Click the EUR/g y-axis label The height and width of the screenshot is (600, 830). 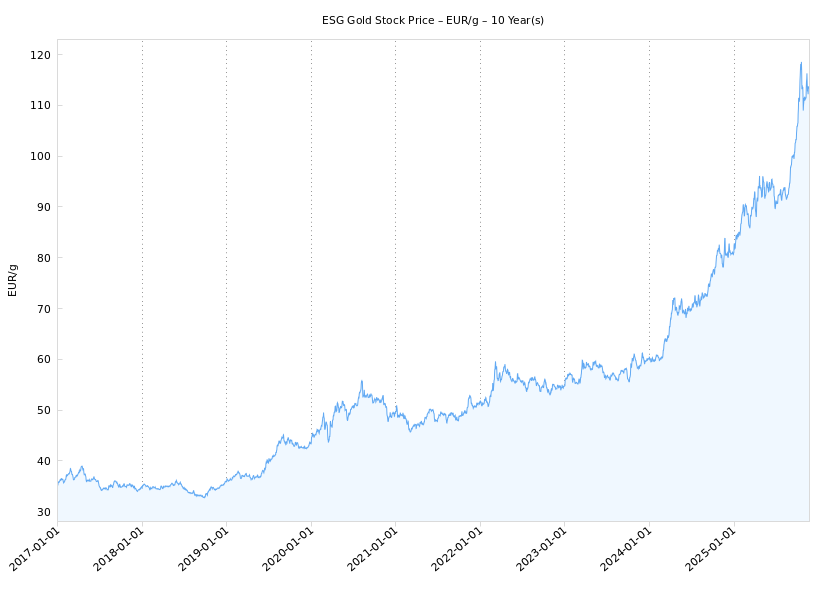click(x=13, y=280)
